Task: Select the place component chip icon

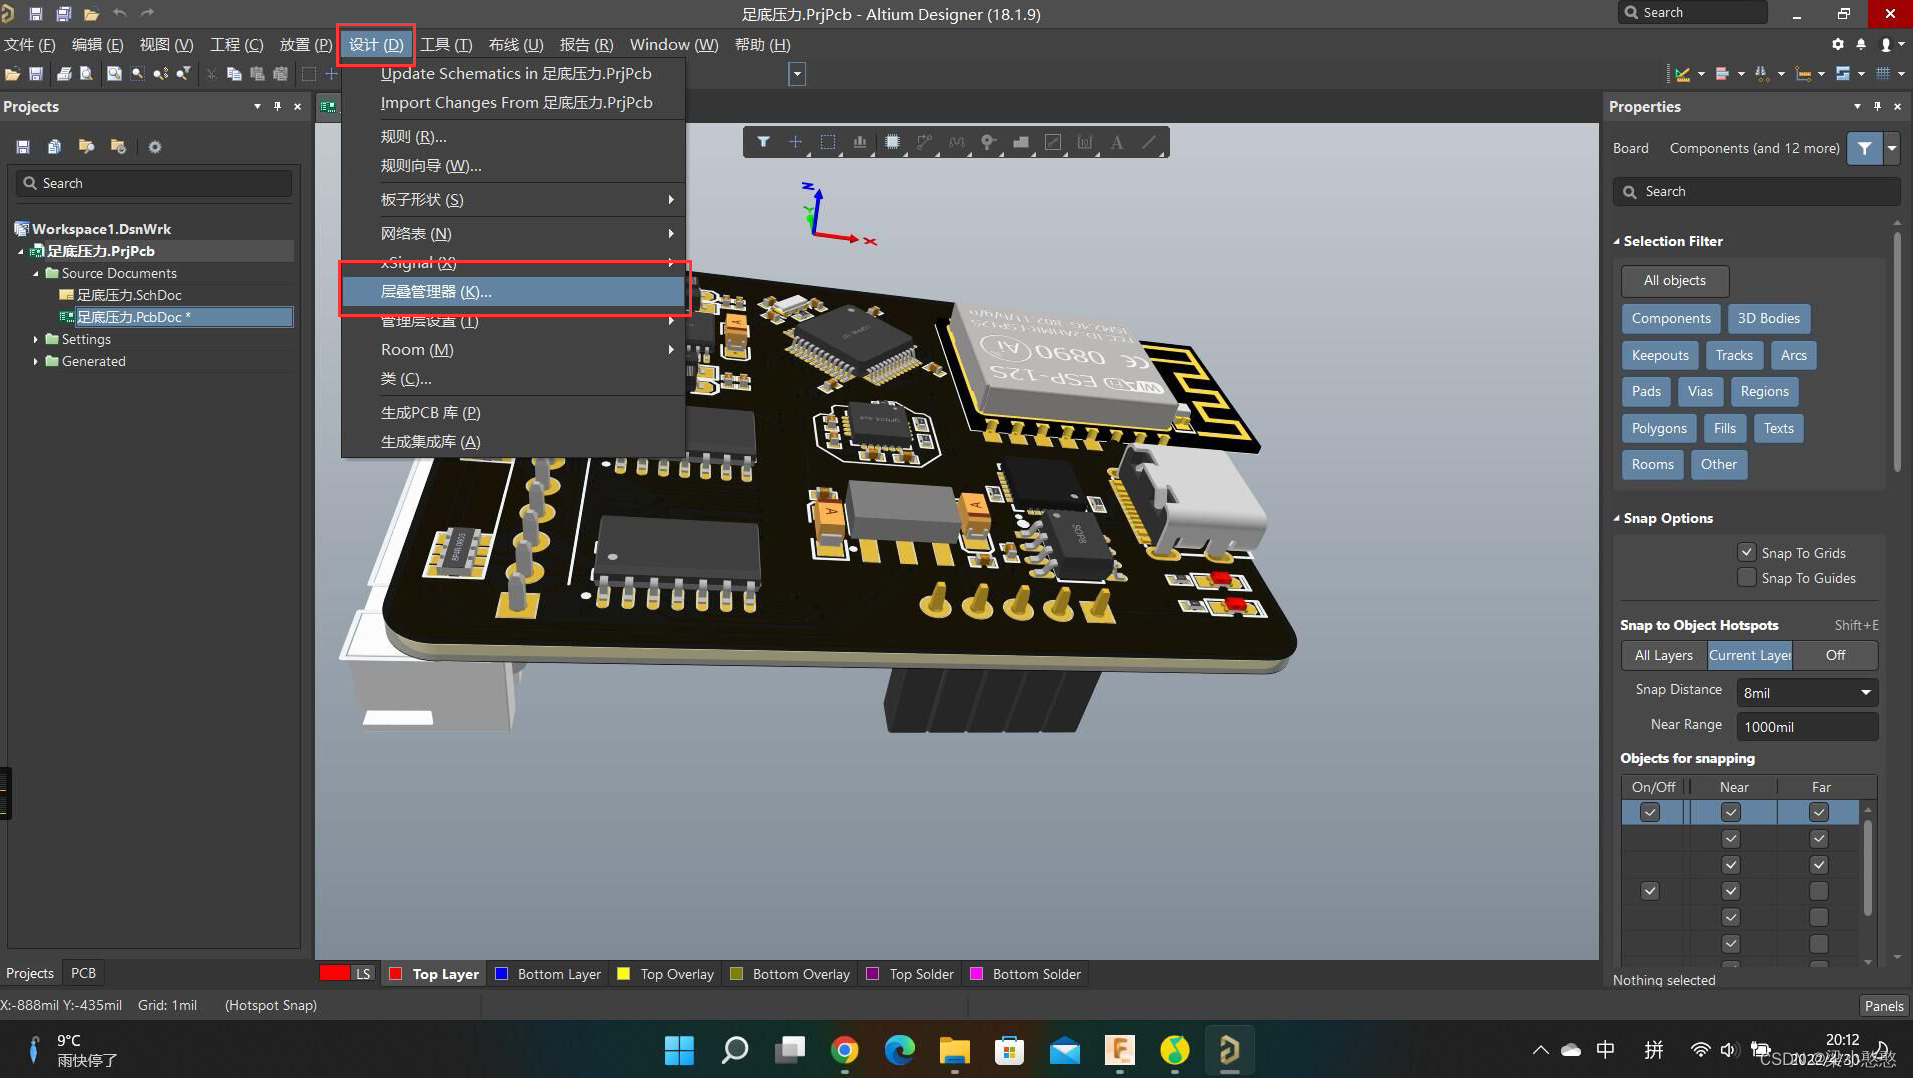Action: [x=892, y=142]
